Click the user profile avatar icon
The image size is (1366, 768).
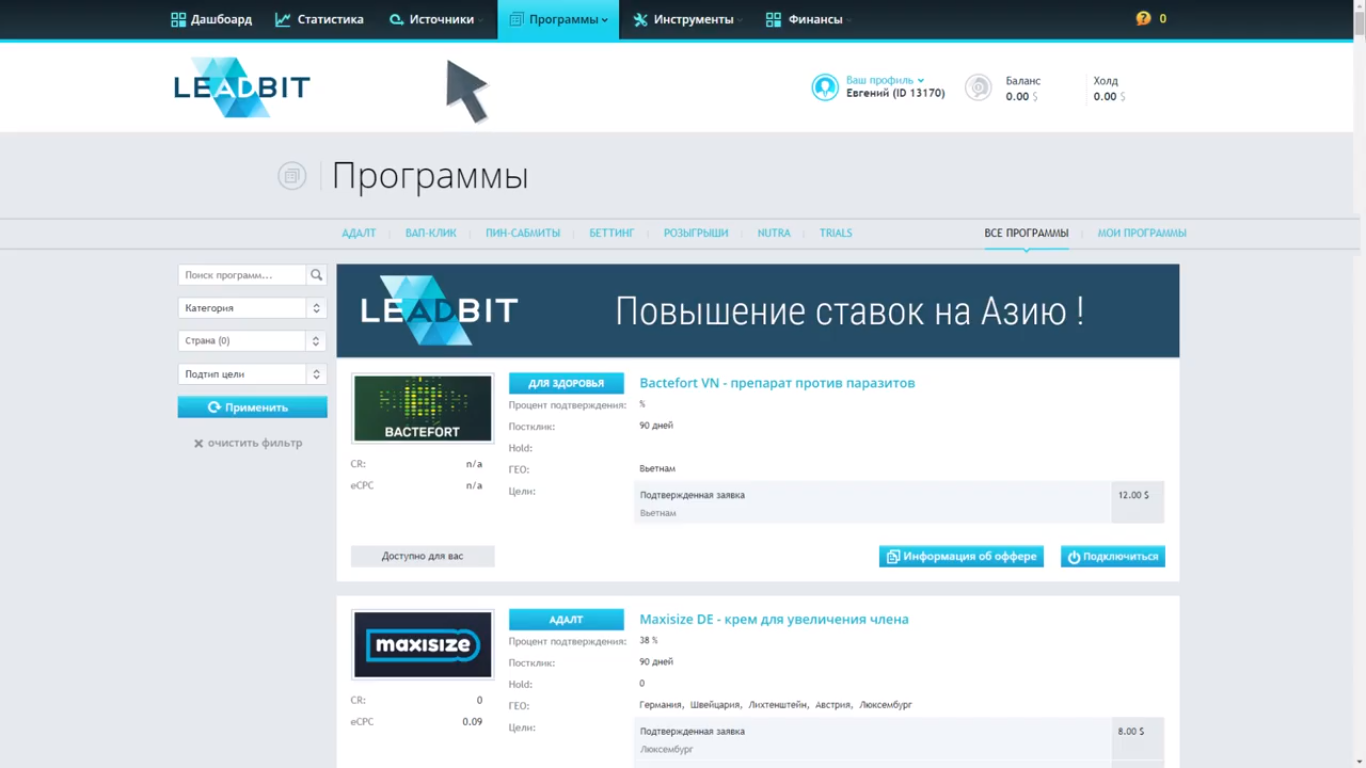824,87
